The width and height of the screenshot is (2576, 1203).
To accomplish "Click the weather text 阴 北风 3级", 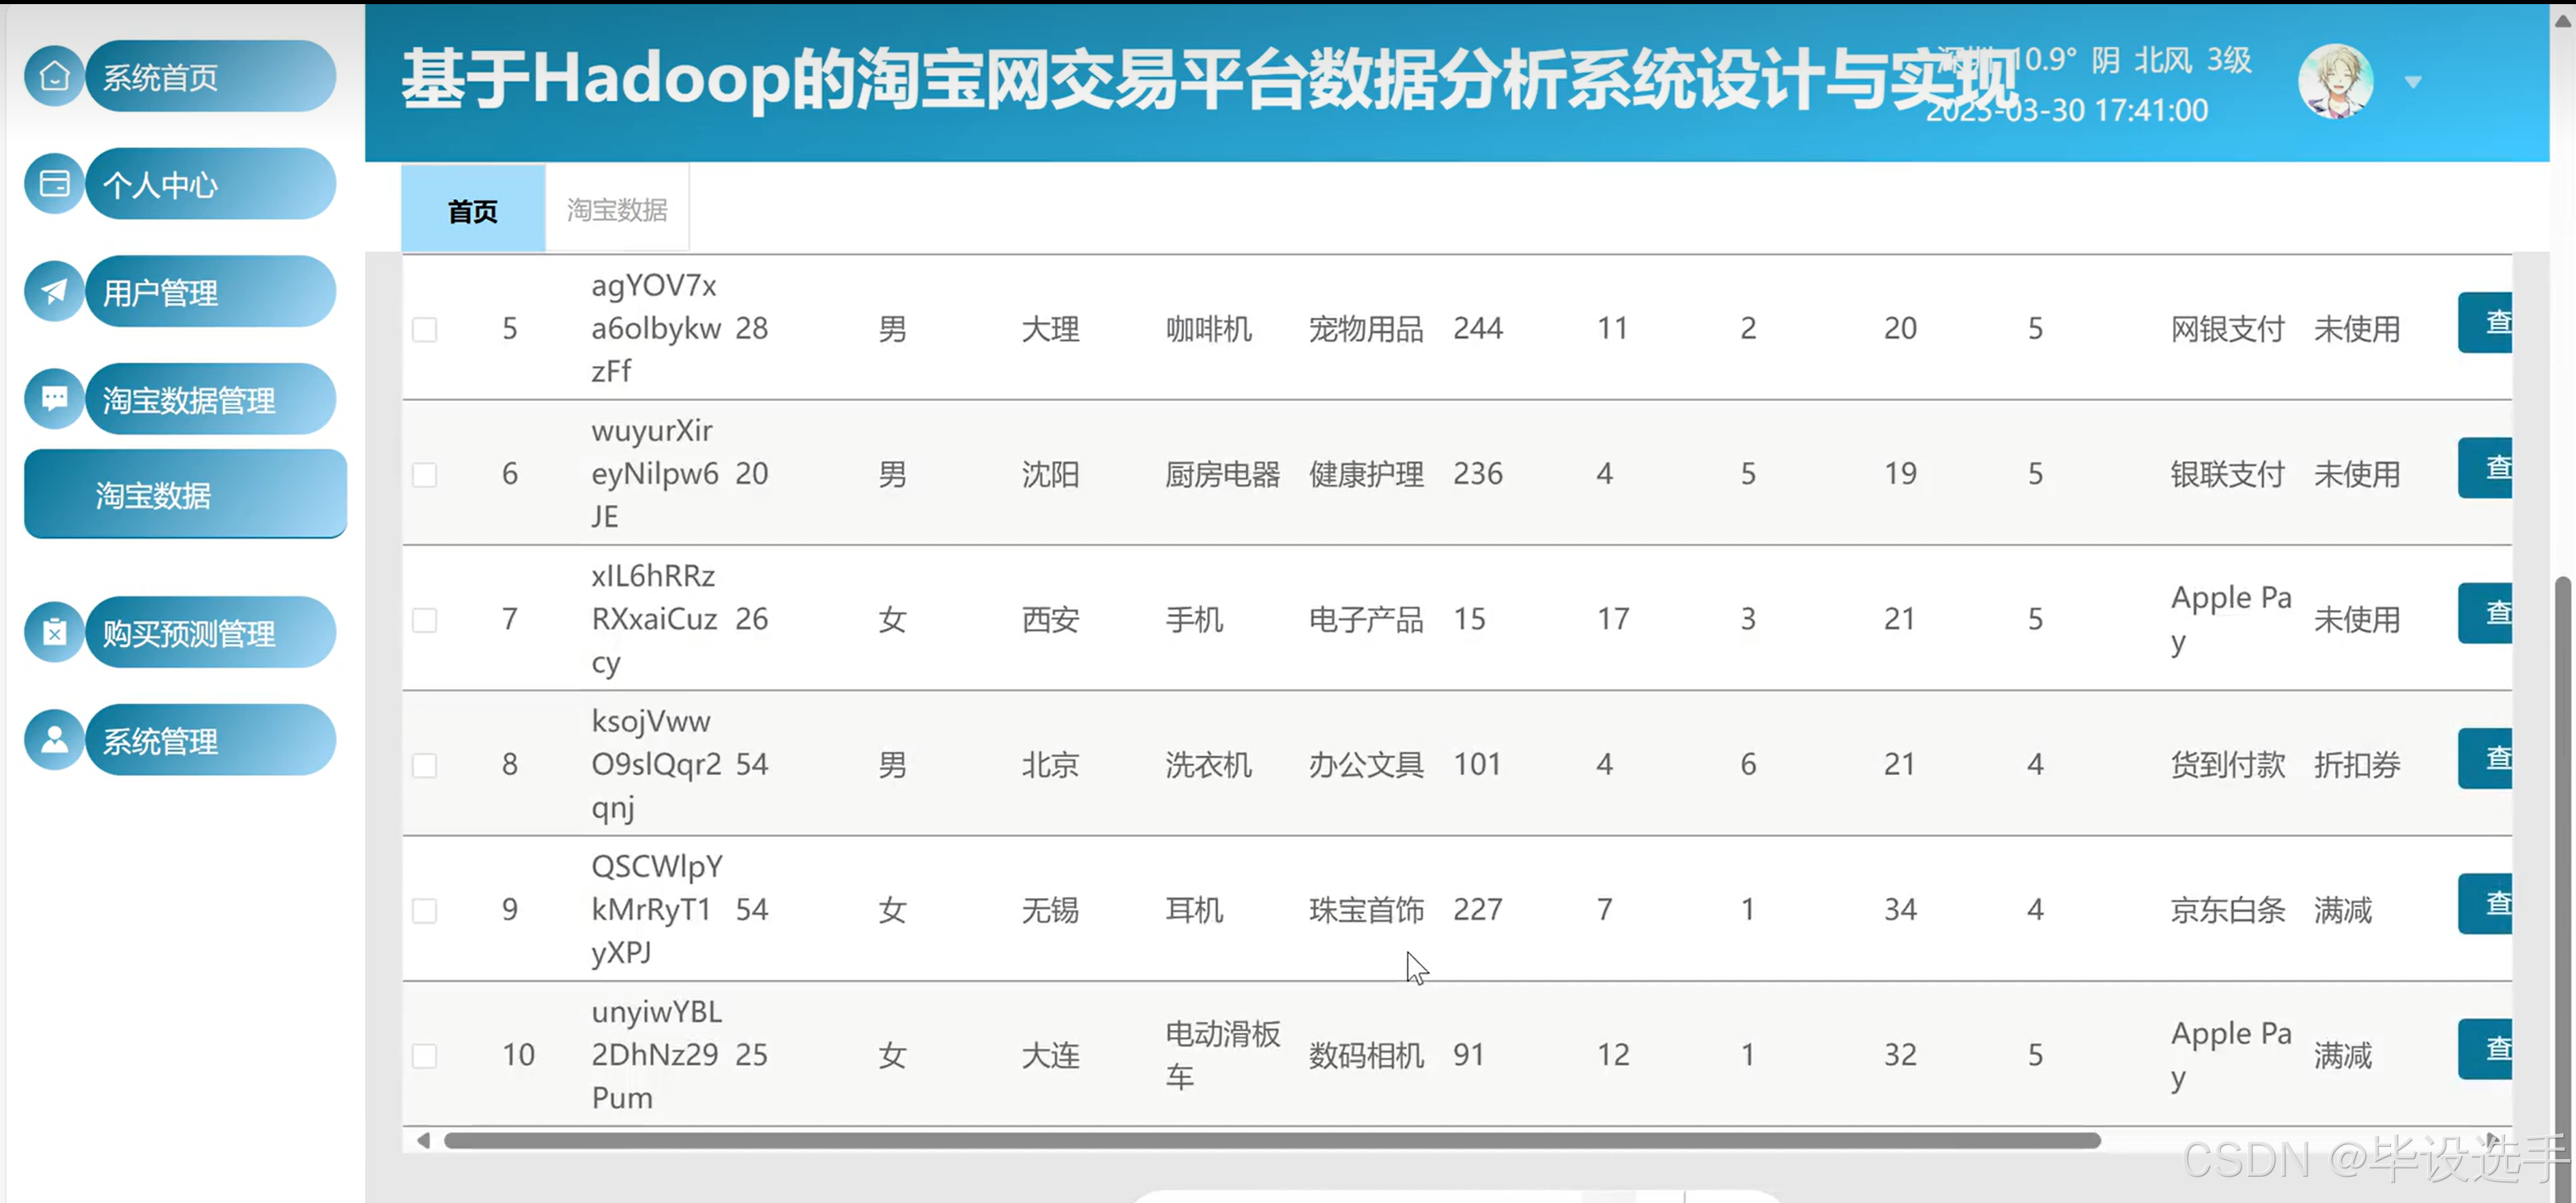I will pyautogui.click(x=2171, y=60).
